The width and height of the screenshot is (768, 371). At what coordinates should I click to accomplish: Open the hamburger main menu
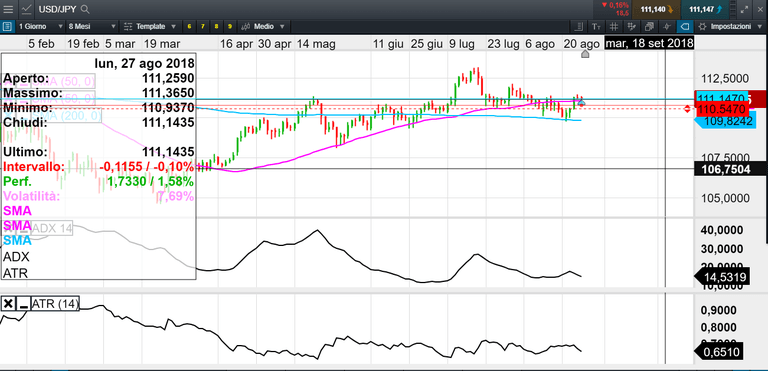tap(8, 9)
